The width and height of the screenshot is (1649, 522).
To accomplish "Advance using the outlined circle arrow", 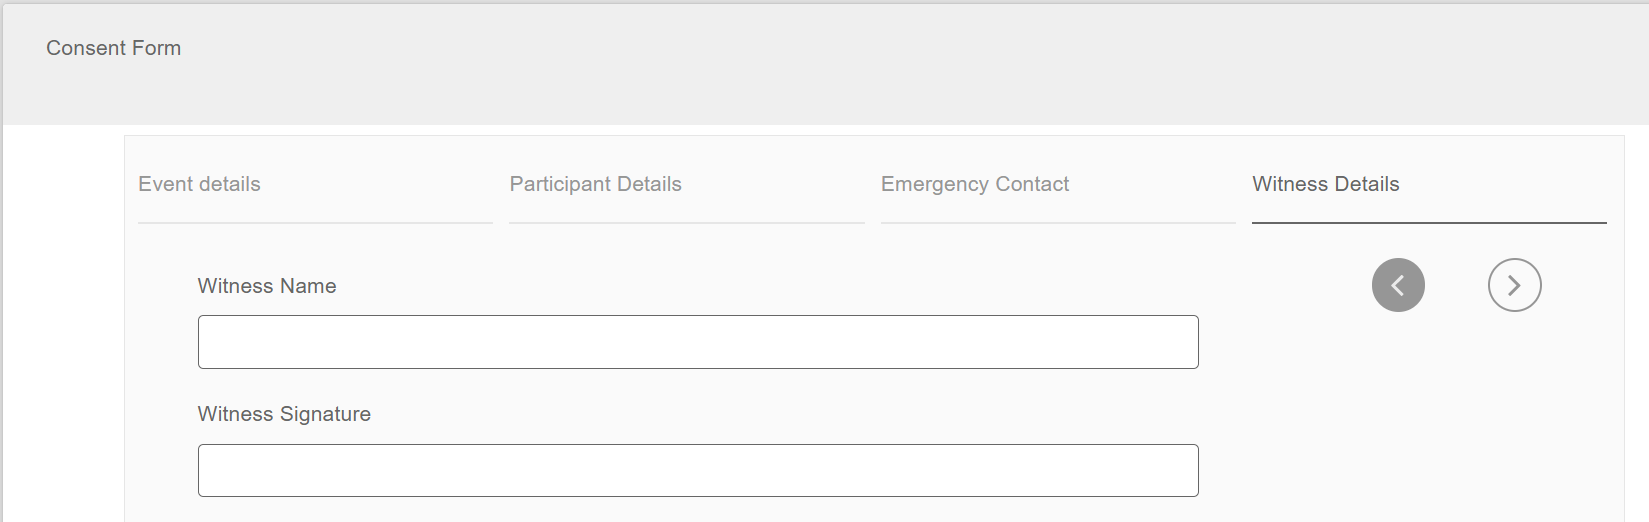I will click(x=1514, y=285).
